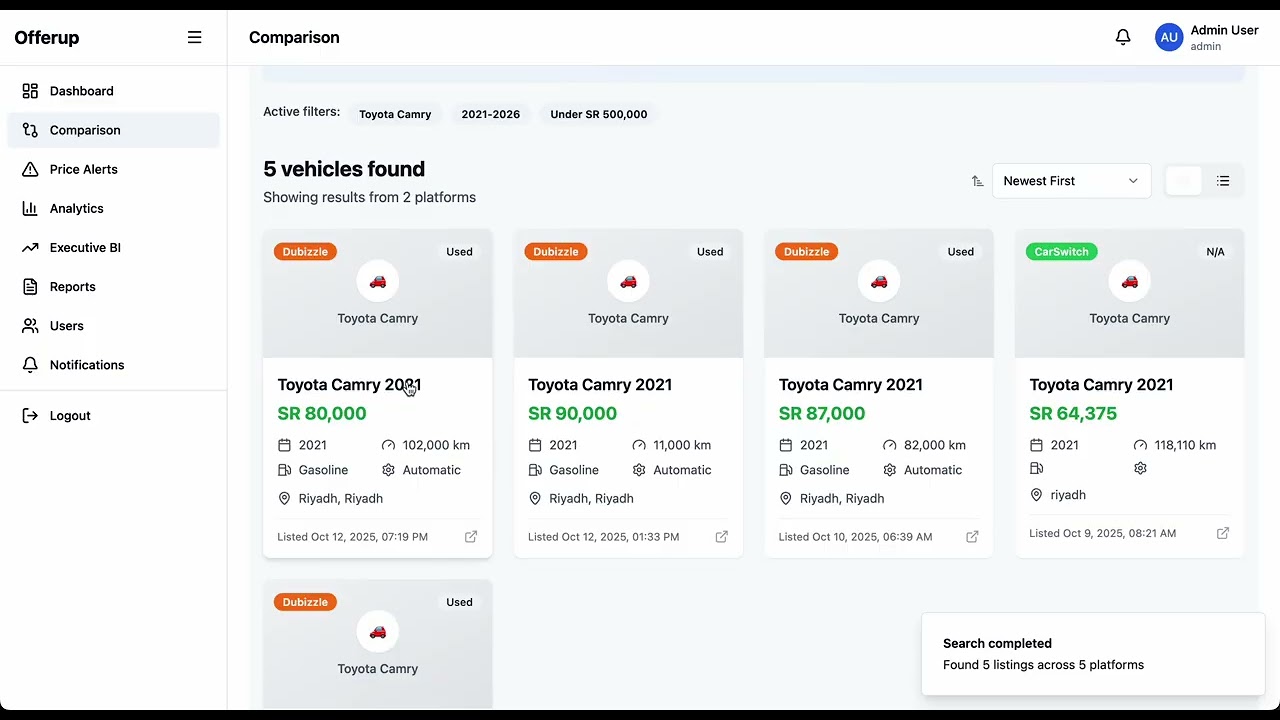This screenshot has width=1280, height=720.
Task: Click the green CarSwitch platform badge
Action: (1061, 252)
